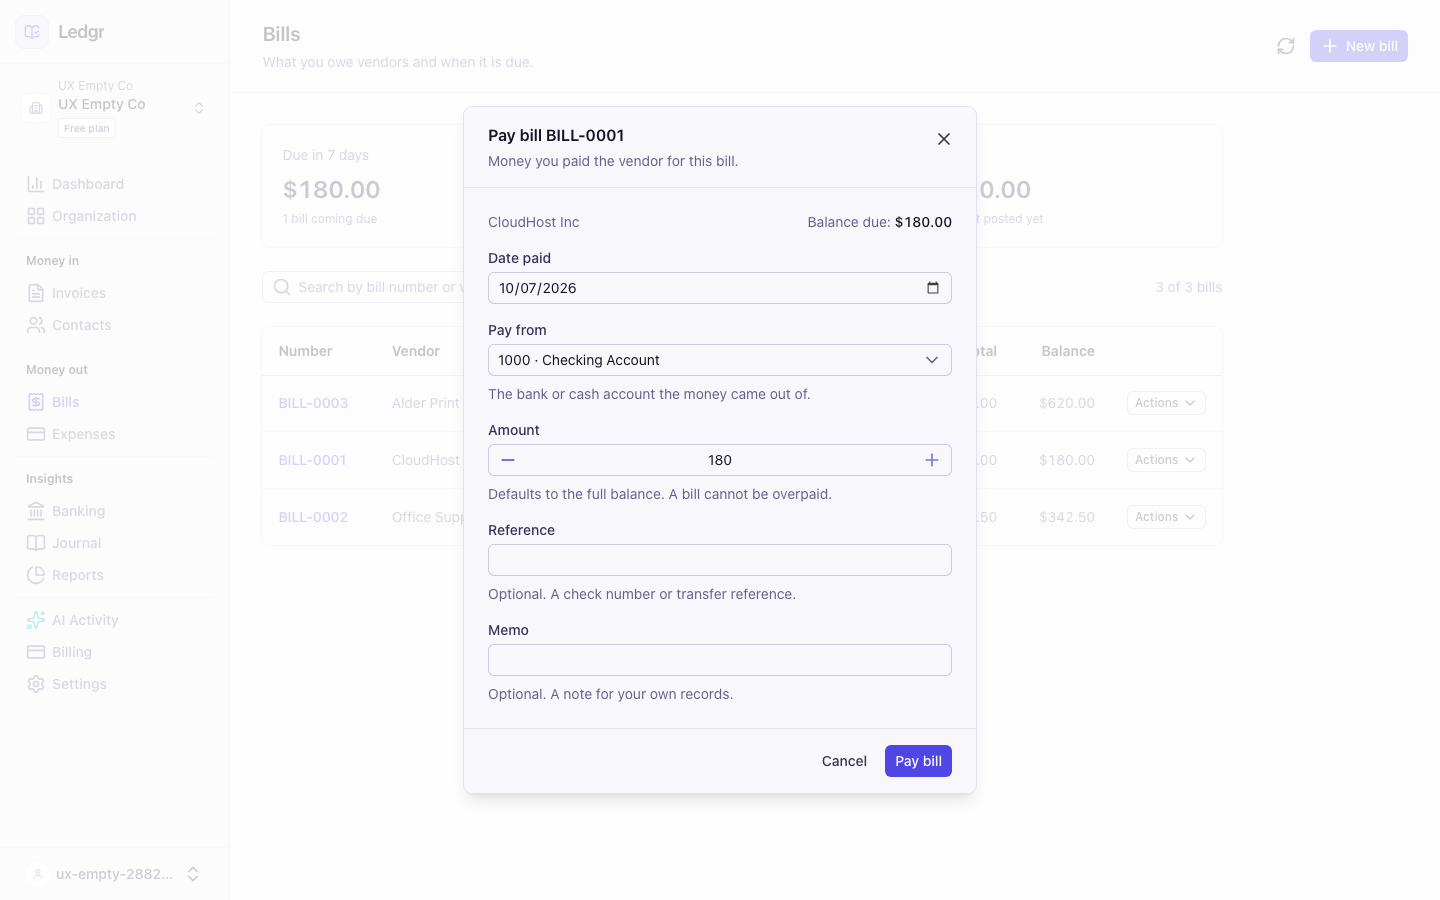The width and height of the screenshot is (1440, 900).
Task: Open the BILL-0002 link
Action: click(x=313, y=517)
